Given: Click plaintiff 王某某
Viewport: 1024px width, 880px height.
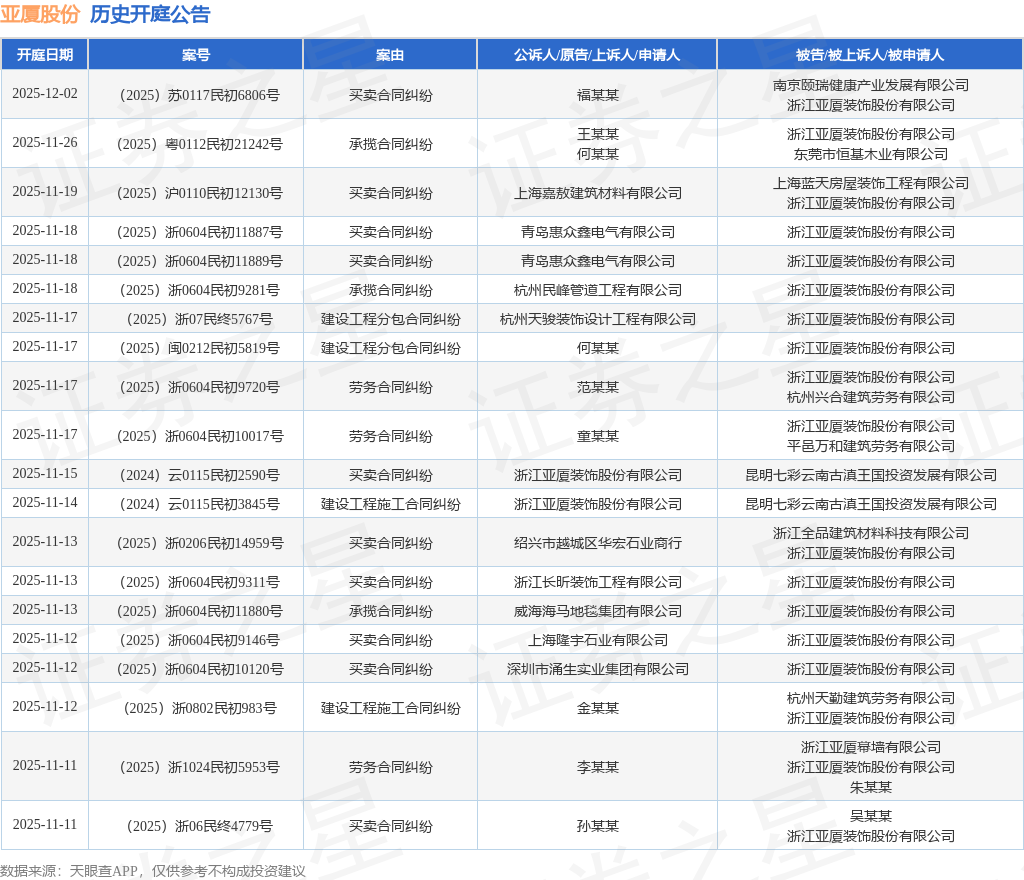Looking at the screenshot, I should tap(598, 134).
